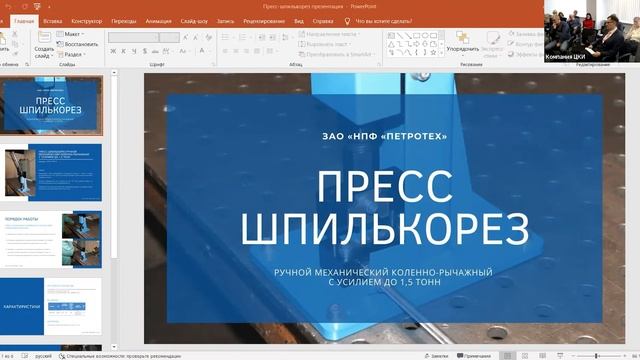640x360 pixels.
Task: Click the Восстановить reset button
Action: coord(77,44)
